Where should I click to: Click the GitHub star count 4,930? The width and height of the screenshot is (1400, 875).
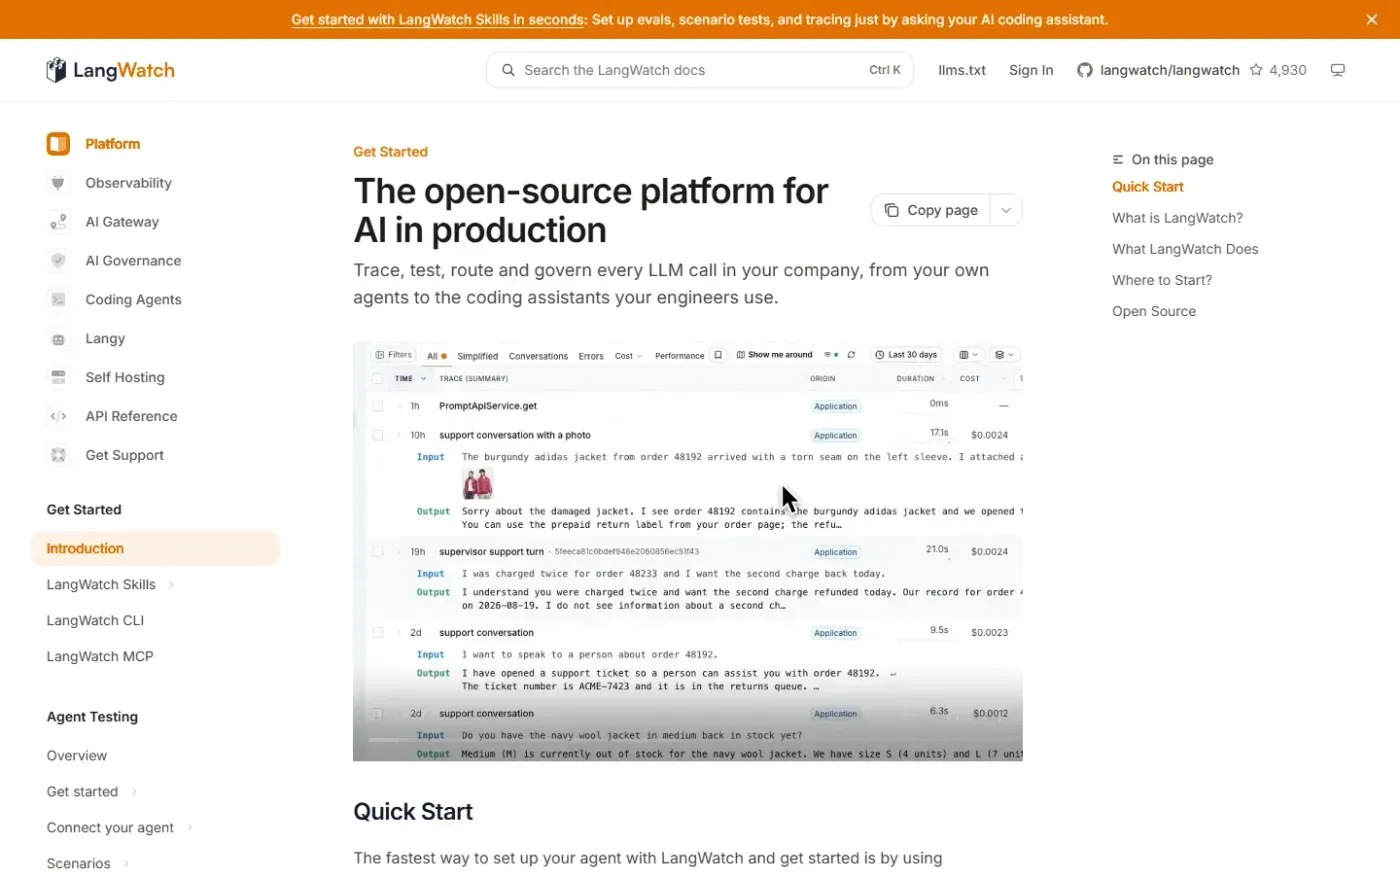point(1278,70)
